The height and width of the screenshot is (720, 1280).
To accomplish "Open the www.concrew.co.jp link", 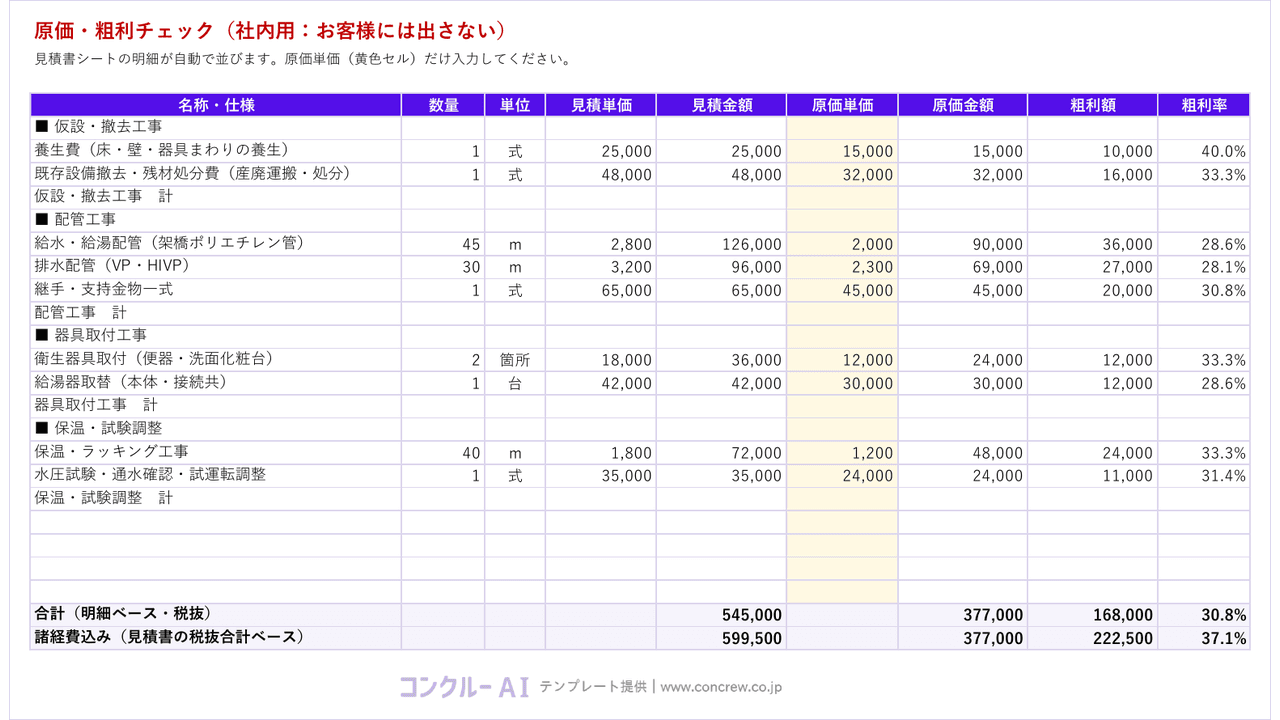I will coord(721,687).
